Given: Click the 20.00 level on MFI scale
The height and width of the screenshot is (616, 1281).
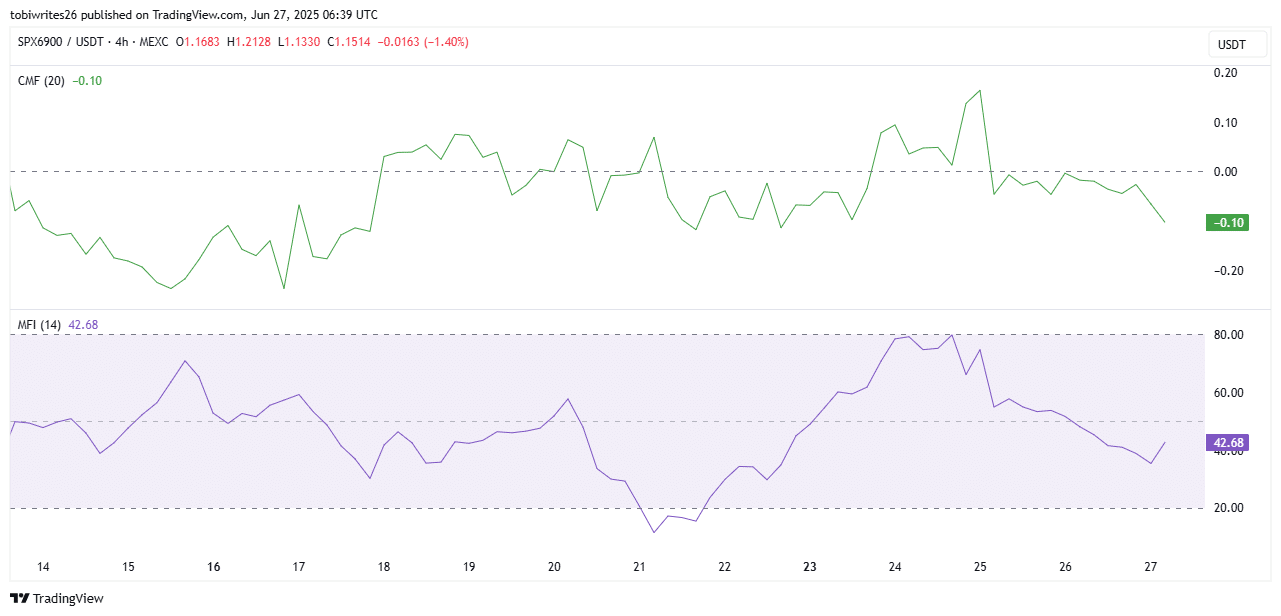Looking at the screenshot, I should (x=1227, y=508).
